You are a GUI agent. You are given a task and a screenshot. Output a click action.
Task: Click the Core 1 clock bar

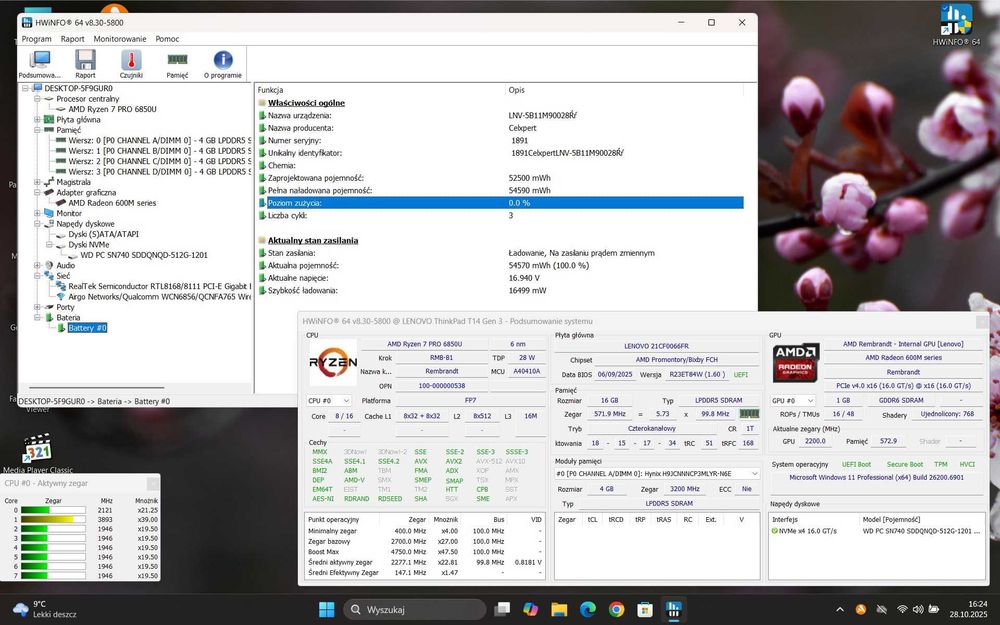coord(53,520)
